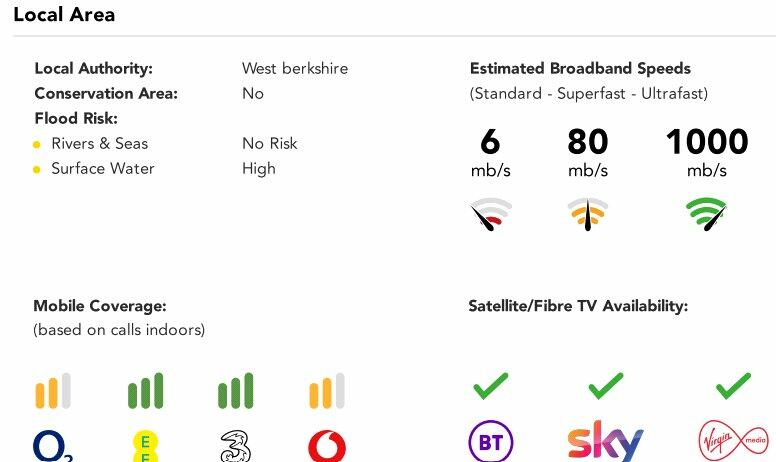Click the Vodafone network logo
776x462 pixels.
pos(327,446)
